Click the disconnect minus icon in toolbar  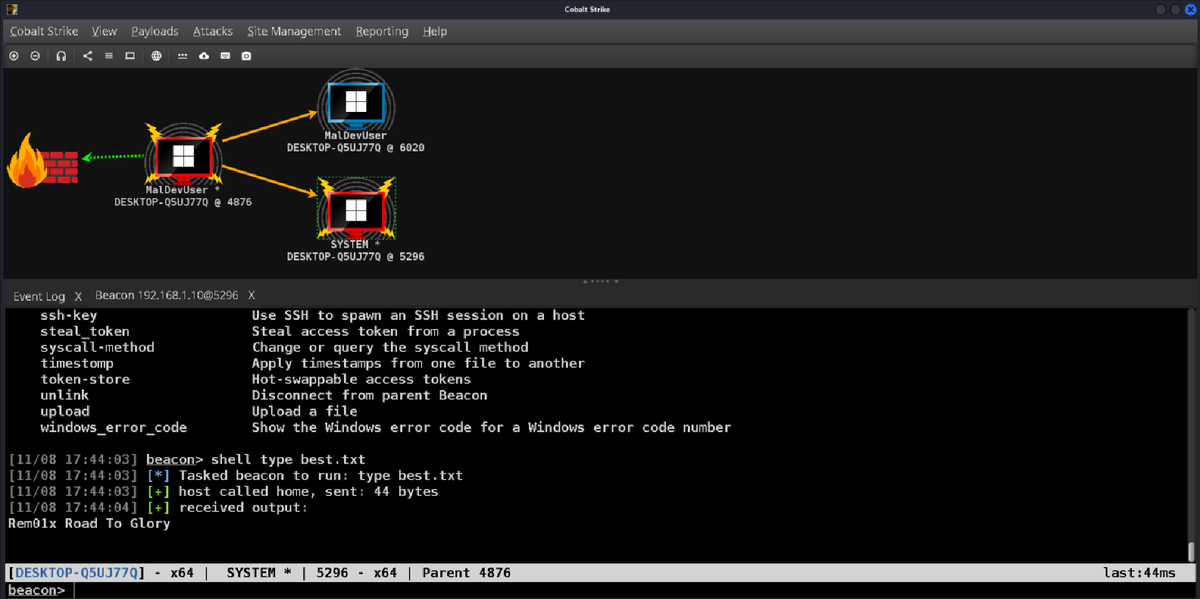(x=35, y=56)
